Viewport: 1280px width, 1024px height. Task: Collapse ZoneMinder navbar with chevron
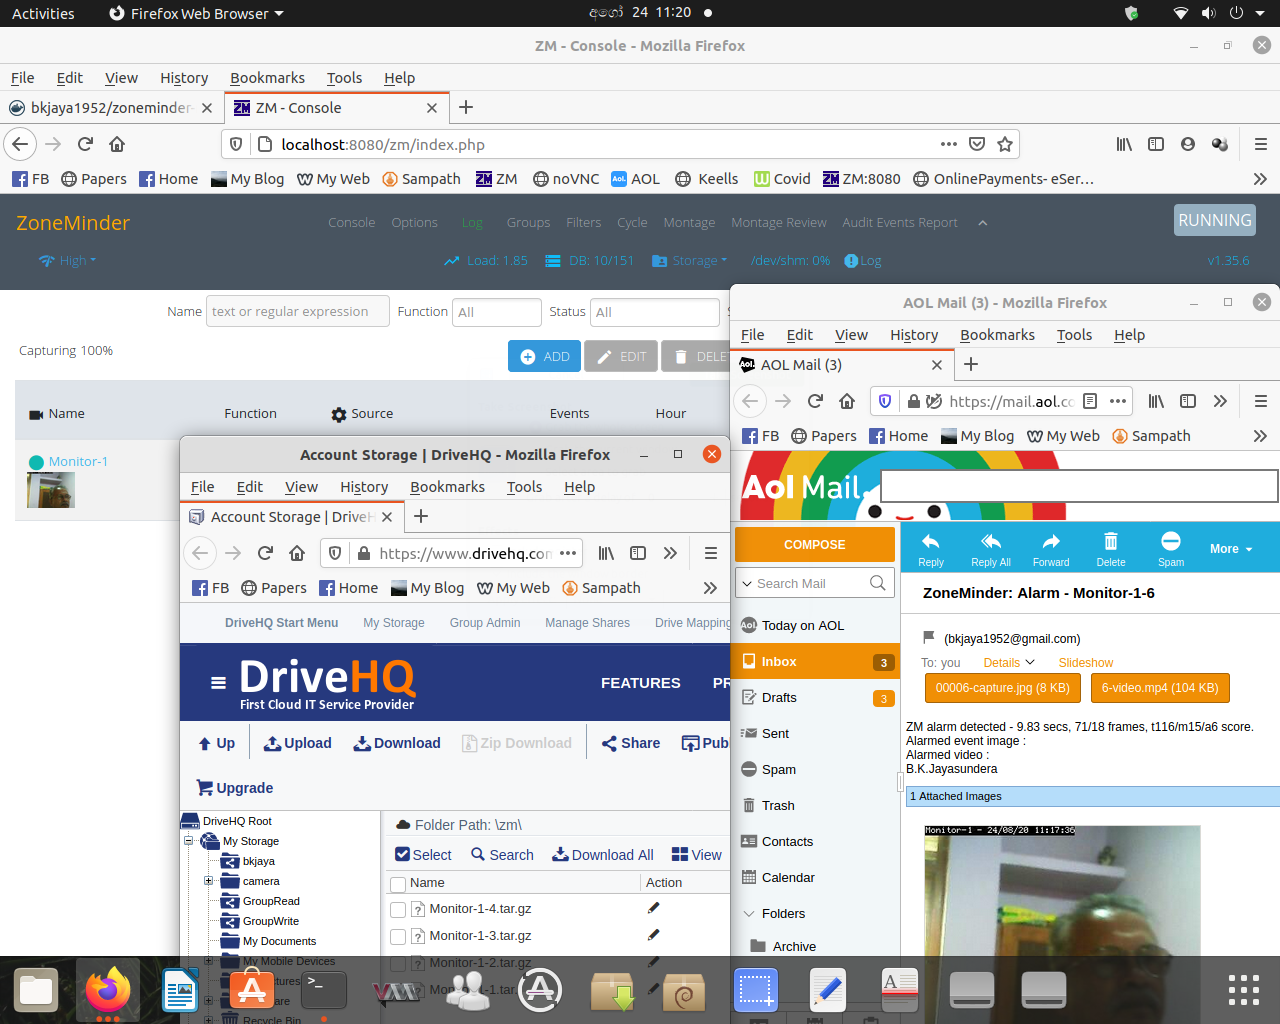pyautogui.click(x=983, y=223)
